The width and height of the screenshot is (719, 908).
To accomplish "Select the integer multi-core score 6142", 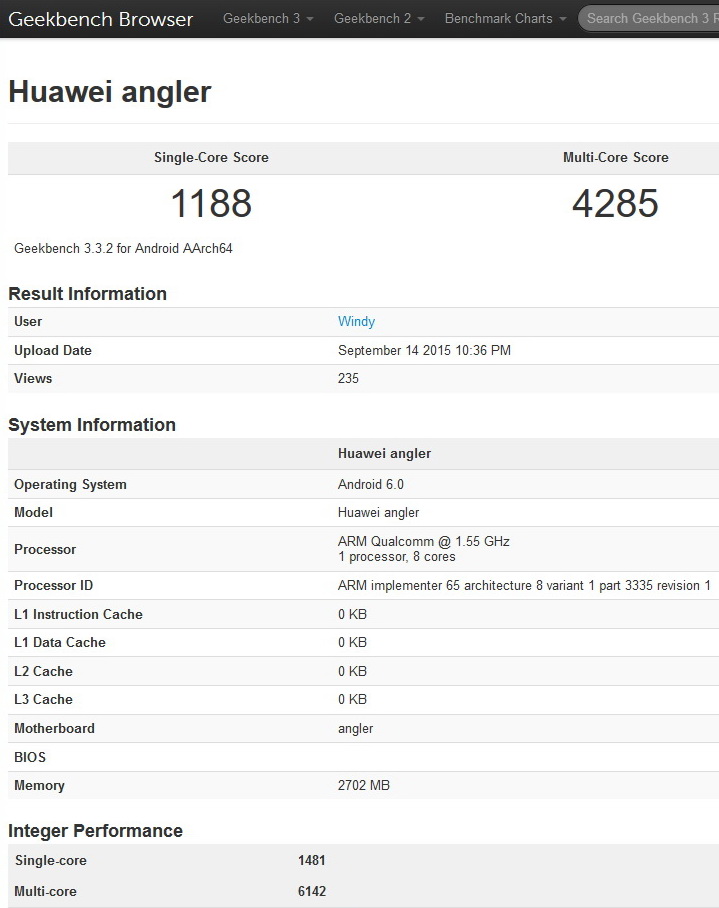I will pyautogui.click(x=311, y=891).
